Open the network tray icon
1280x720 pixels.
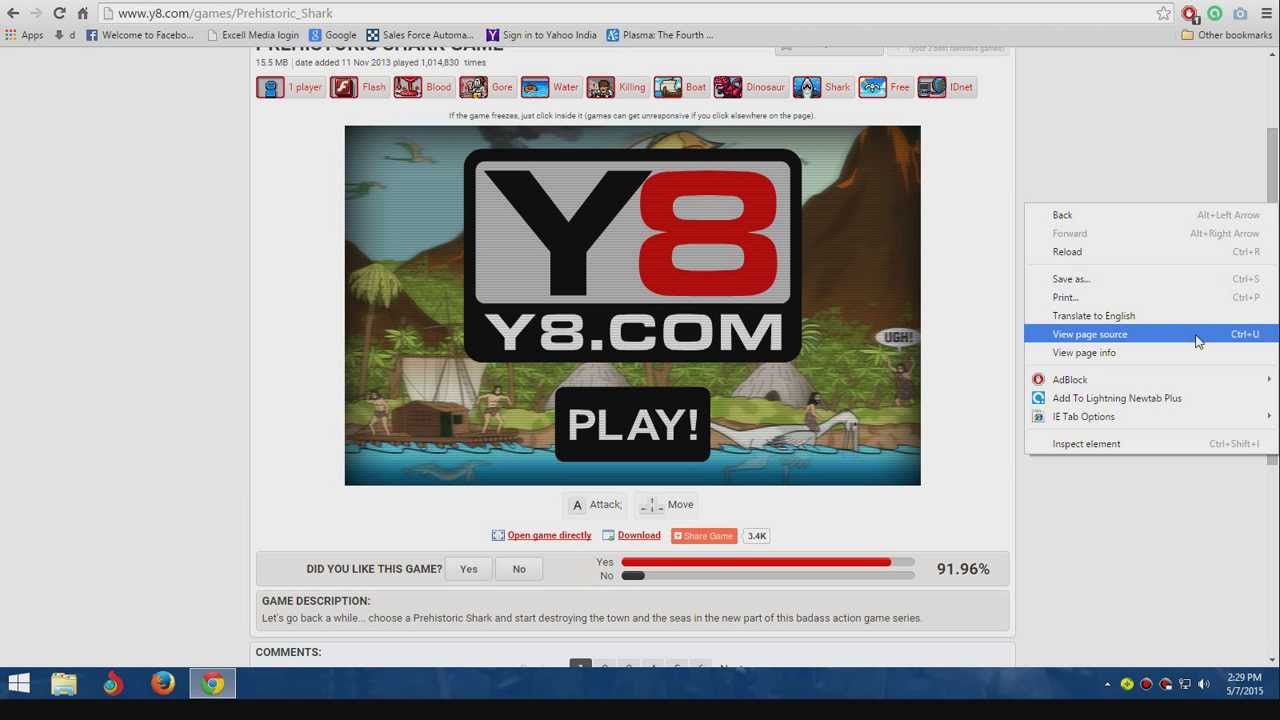[1184, 684]
